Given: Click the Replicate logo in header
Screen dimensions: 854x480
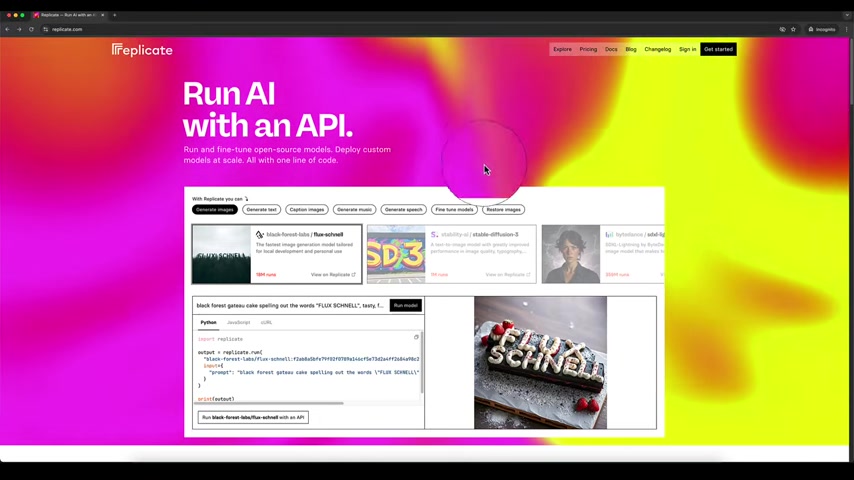Looking at the screenshot, I should (142, 50).
